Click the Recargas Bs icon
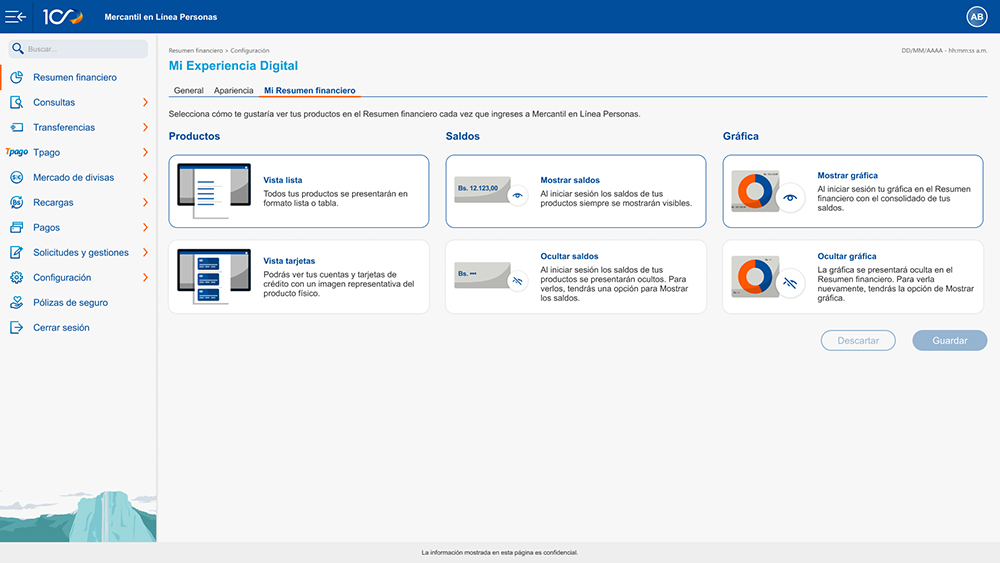Image resolution: width=1000 pixels, height=563 pixels. 17,202
